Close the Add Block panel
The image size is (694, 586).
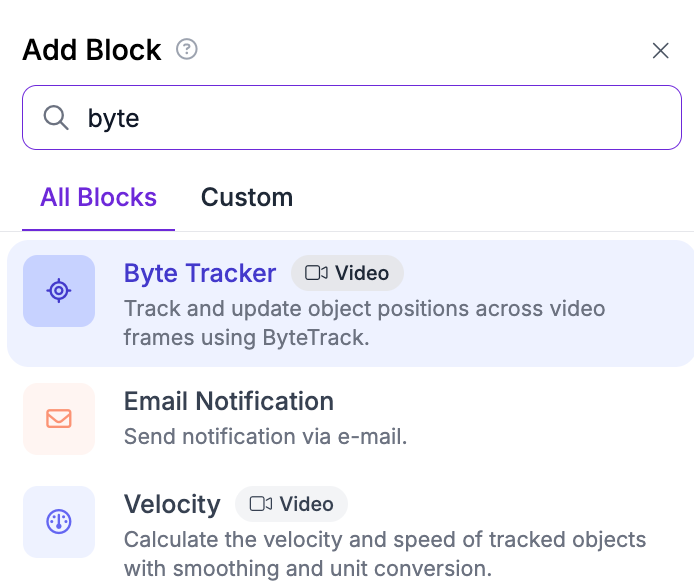pos(660,50)
